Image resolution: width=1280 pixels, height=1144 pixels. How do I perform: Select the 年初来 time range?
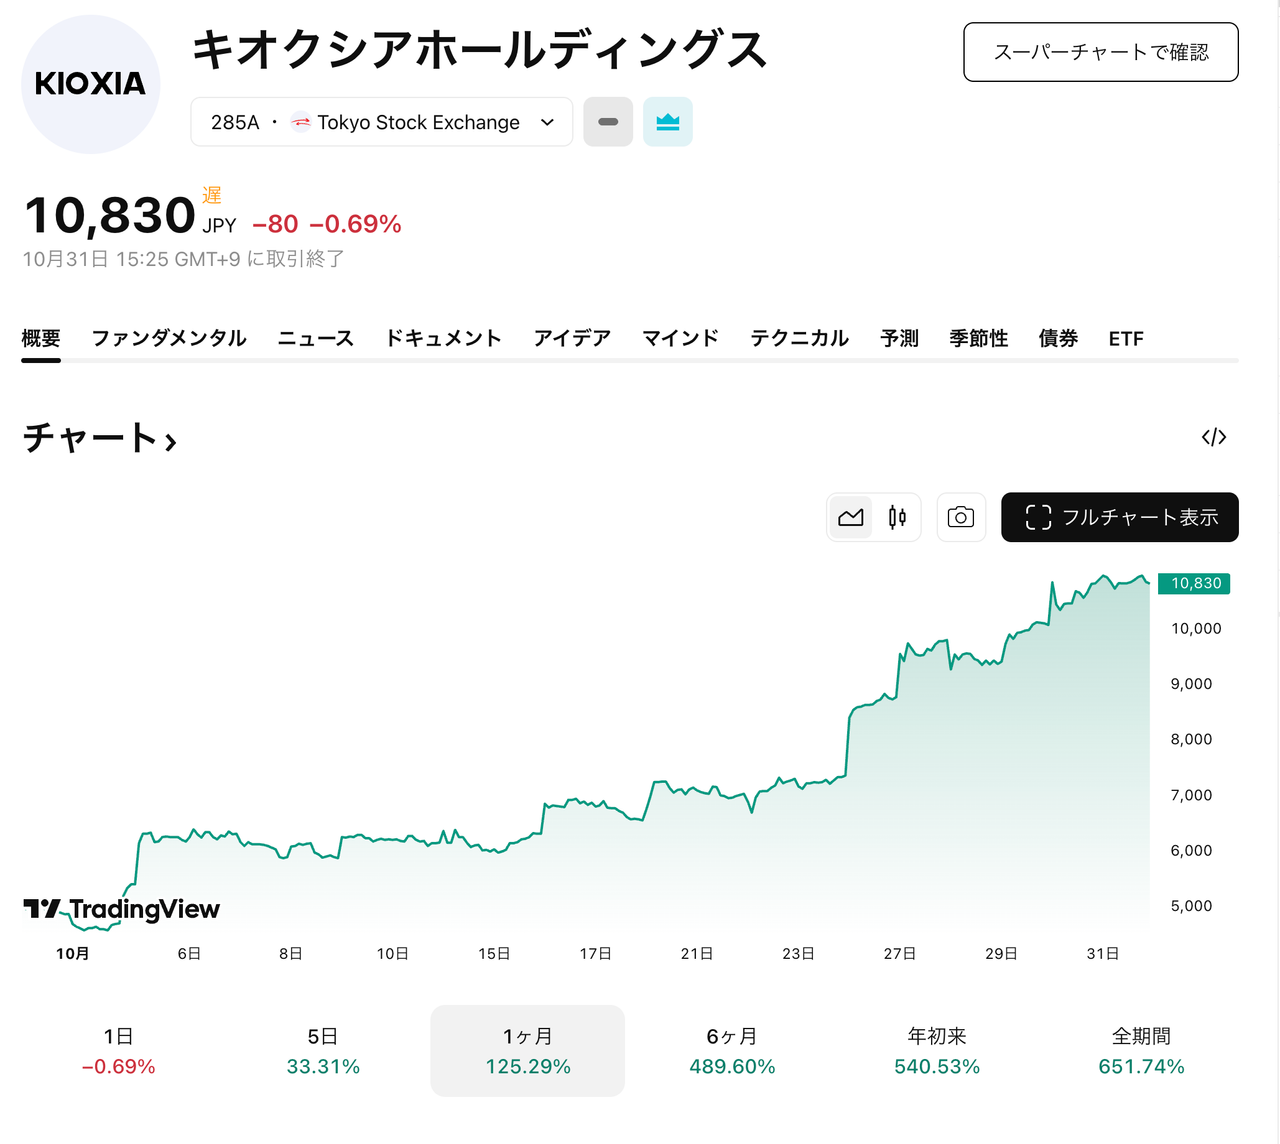[936, 1050]
